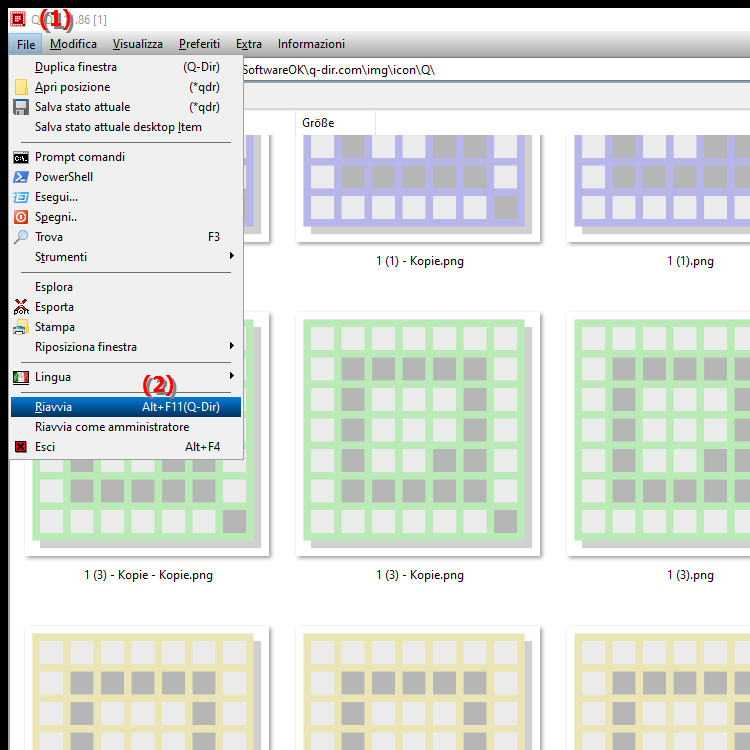Click the command prompt icon
This screenshot has height=750, width=750.
pyautogui.click(x=21, y=157)
